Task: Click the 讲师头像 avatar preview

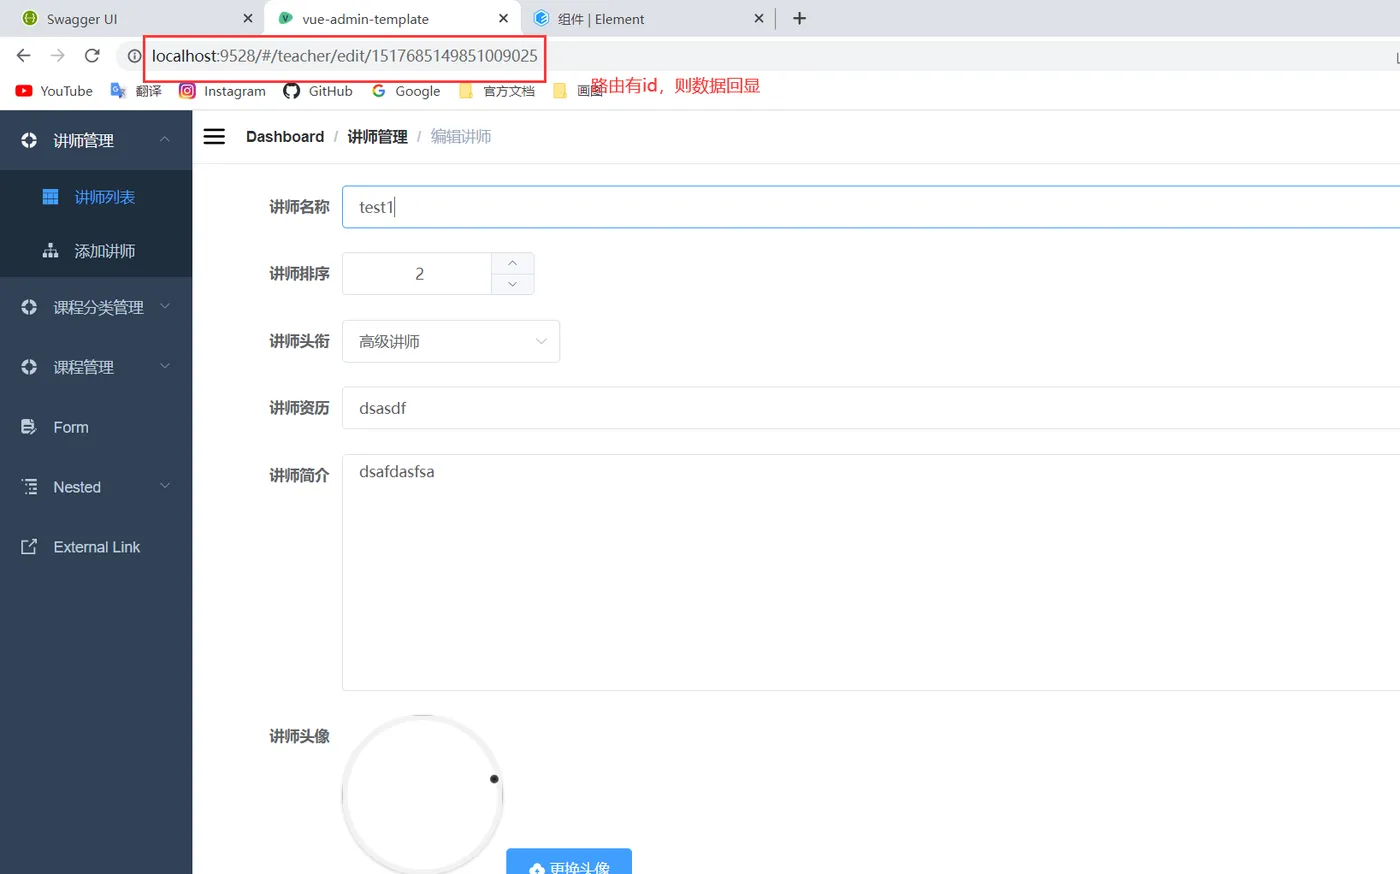Action: coord(422,796)
